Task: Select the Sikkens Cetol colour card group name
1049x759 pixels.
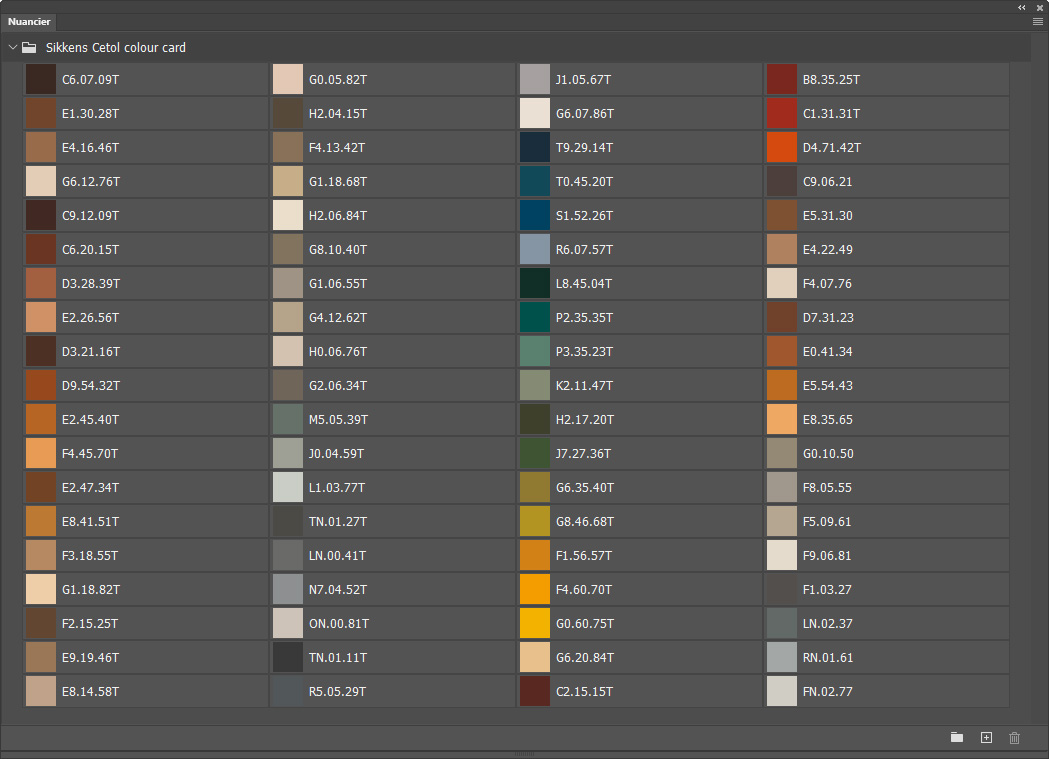Action: [x=116, y=47]
